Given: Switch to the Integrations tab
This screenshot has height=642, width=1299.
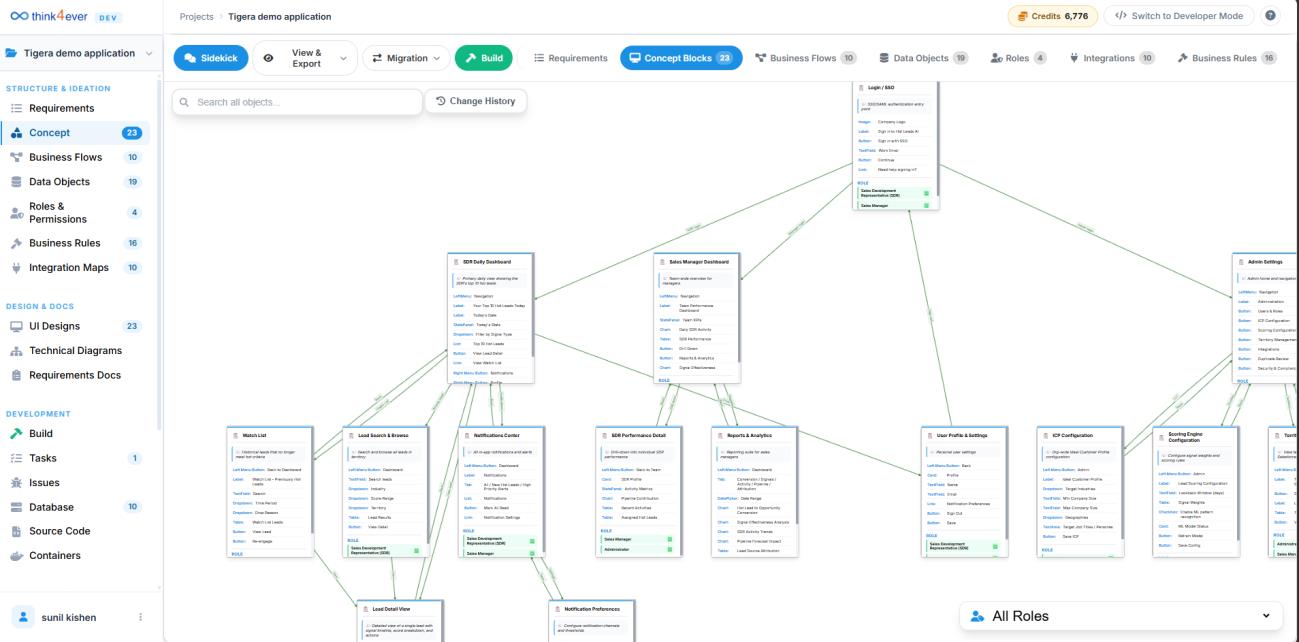Looking at the screenshot, I should [1112, 58].
